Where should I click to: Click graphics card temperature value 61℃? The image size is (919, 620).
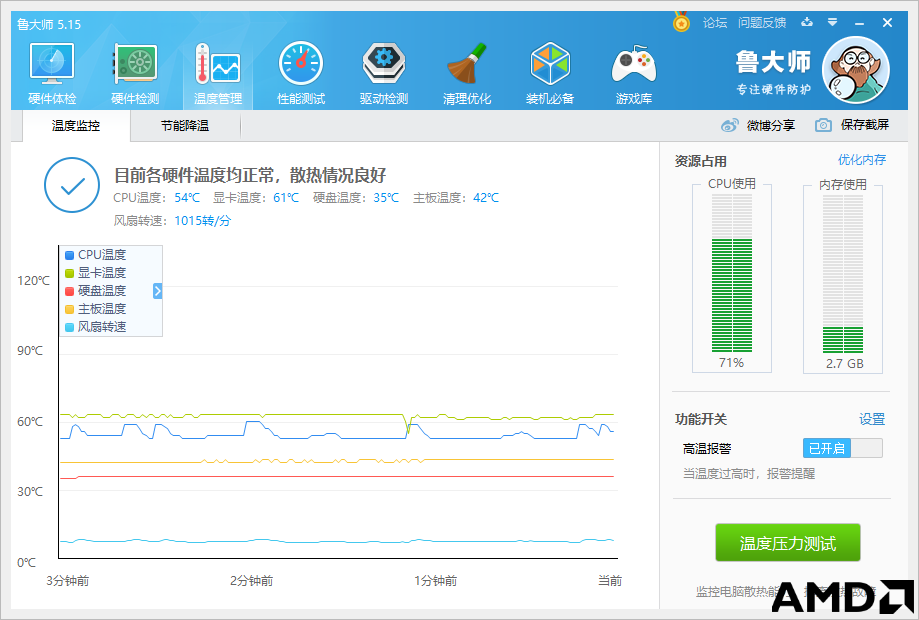pyautogui.click(x=286, y=198)
